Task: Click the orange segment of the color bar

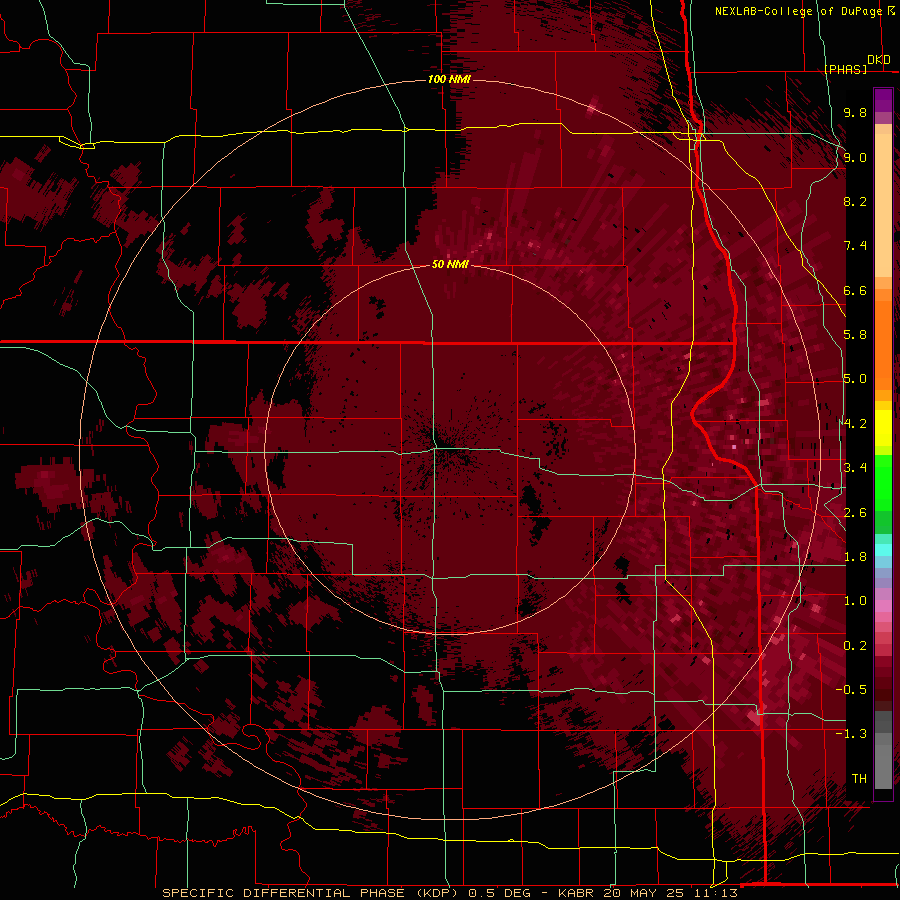Action: (x=883, y=344)
